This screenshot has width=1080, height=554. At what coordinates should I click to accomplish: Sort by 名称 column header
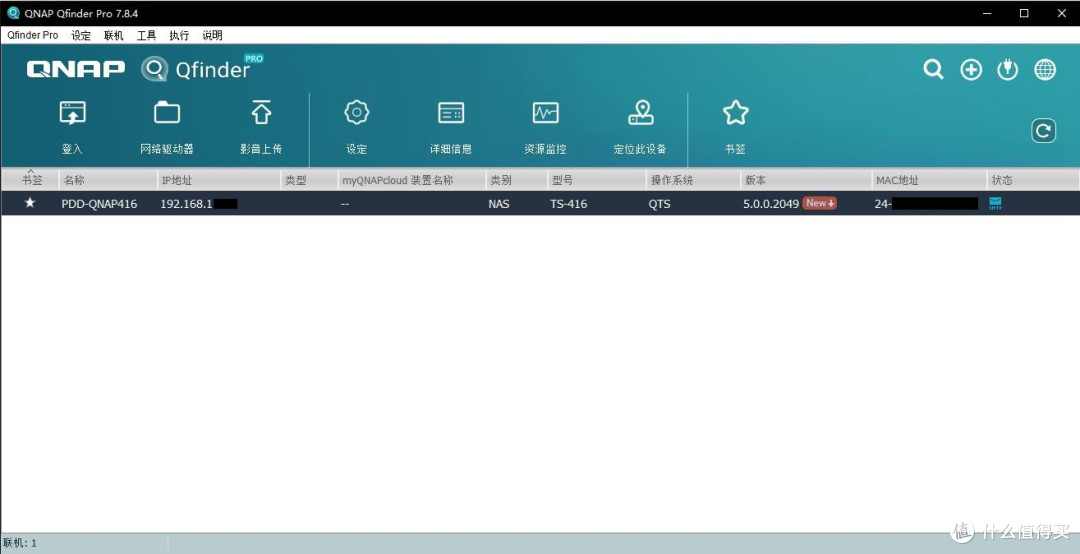coord(108,180)
